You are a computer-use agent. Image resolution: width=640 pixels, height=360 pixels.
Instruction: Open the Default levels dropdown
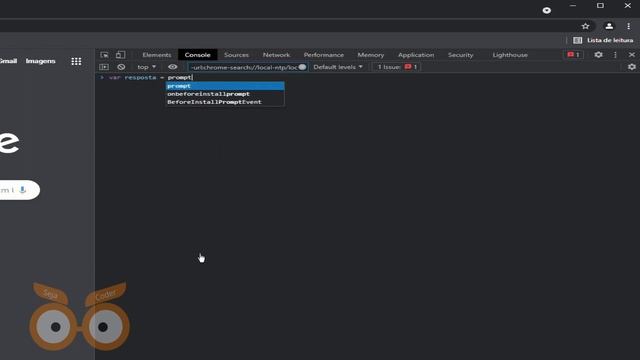point(338,67)
